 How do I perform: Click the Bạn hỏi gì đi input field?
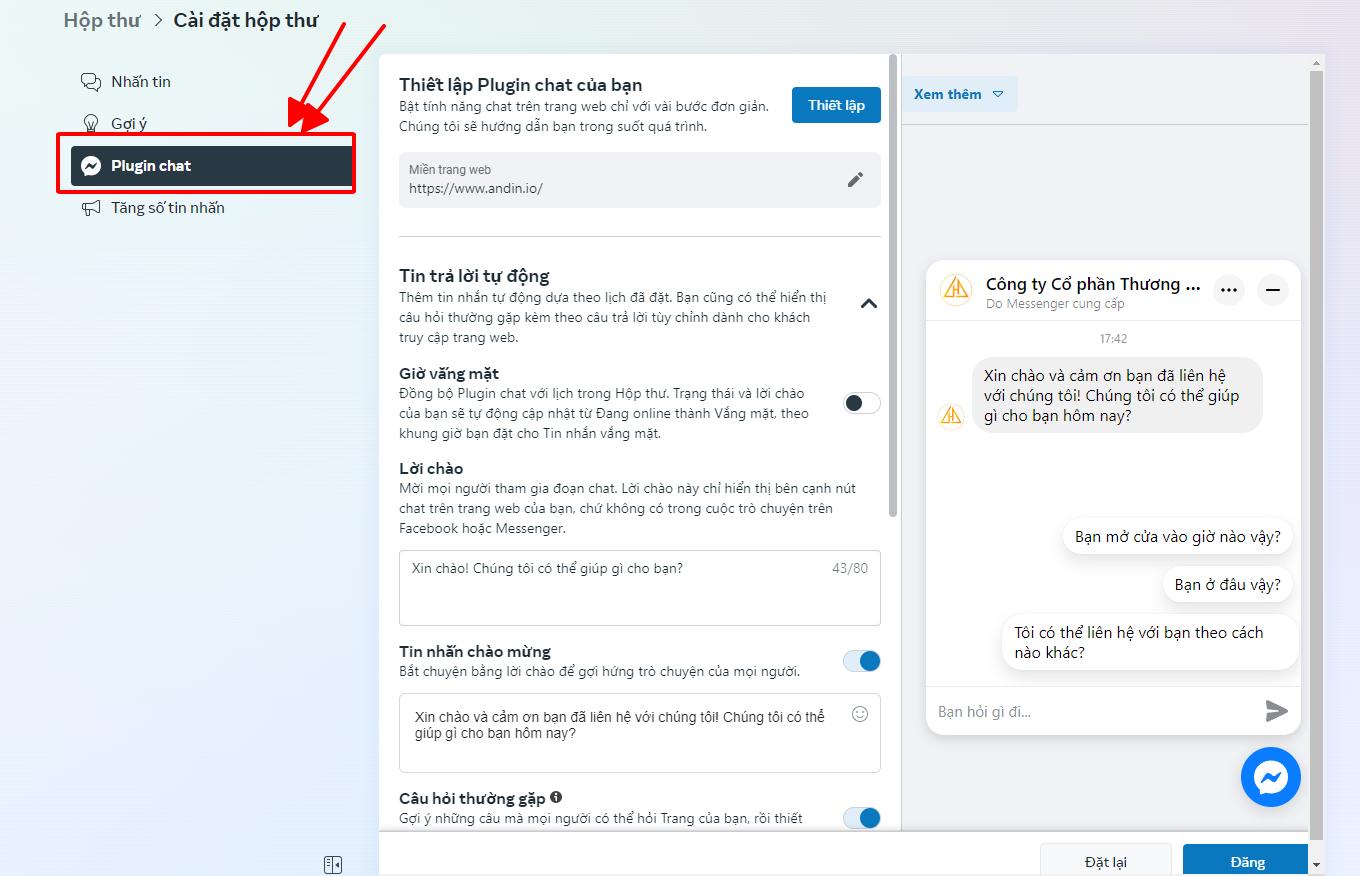(1080, 711)
